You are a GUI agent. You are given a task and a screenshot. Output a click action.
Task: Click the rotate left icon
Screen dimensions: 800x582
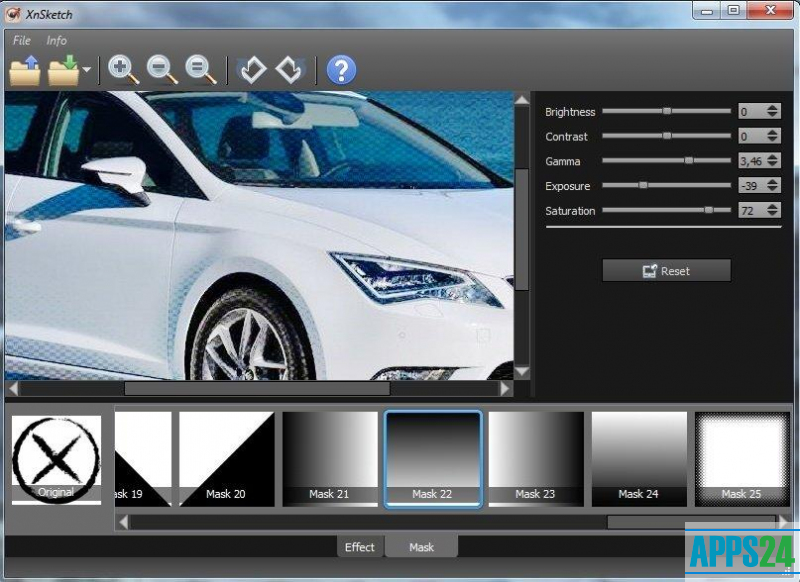point(252,69)
